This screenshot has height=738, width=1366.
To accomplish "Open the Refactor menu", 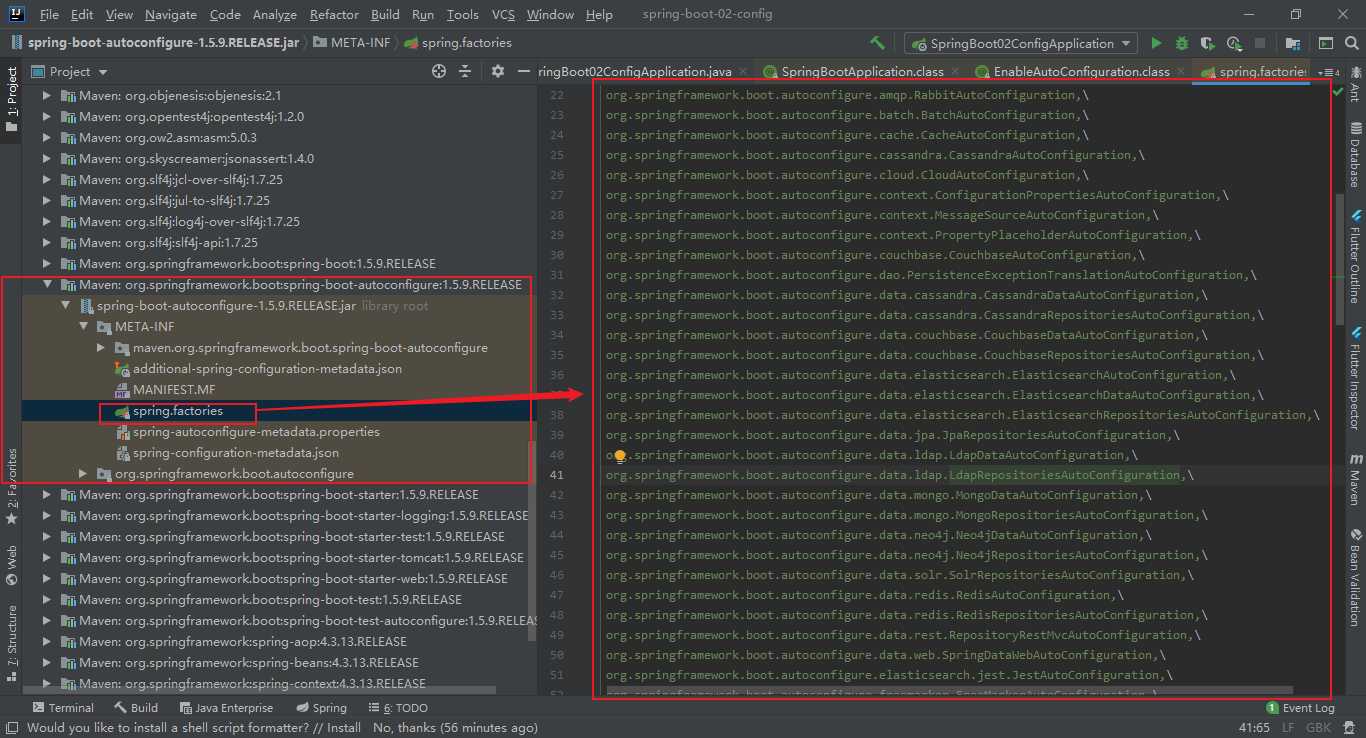I will (334, 14).
